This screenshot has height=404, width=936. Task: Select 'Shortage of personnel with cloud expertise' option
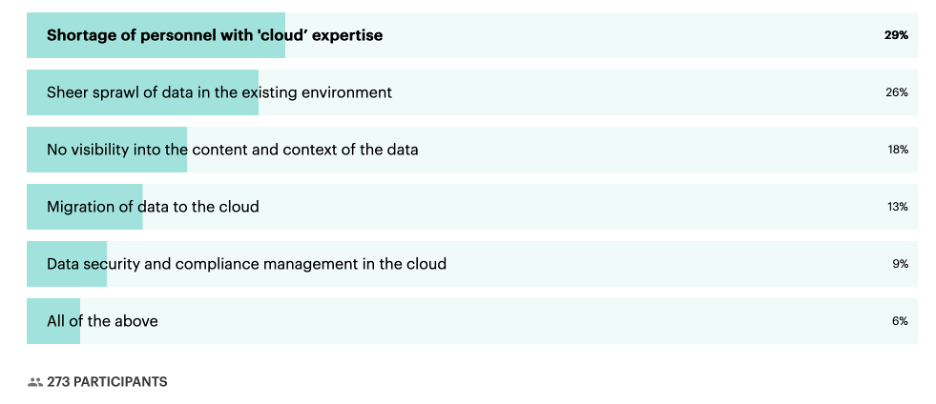[472, 35]
